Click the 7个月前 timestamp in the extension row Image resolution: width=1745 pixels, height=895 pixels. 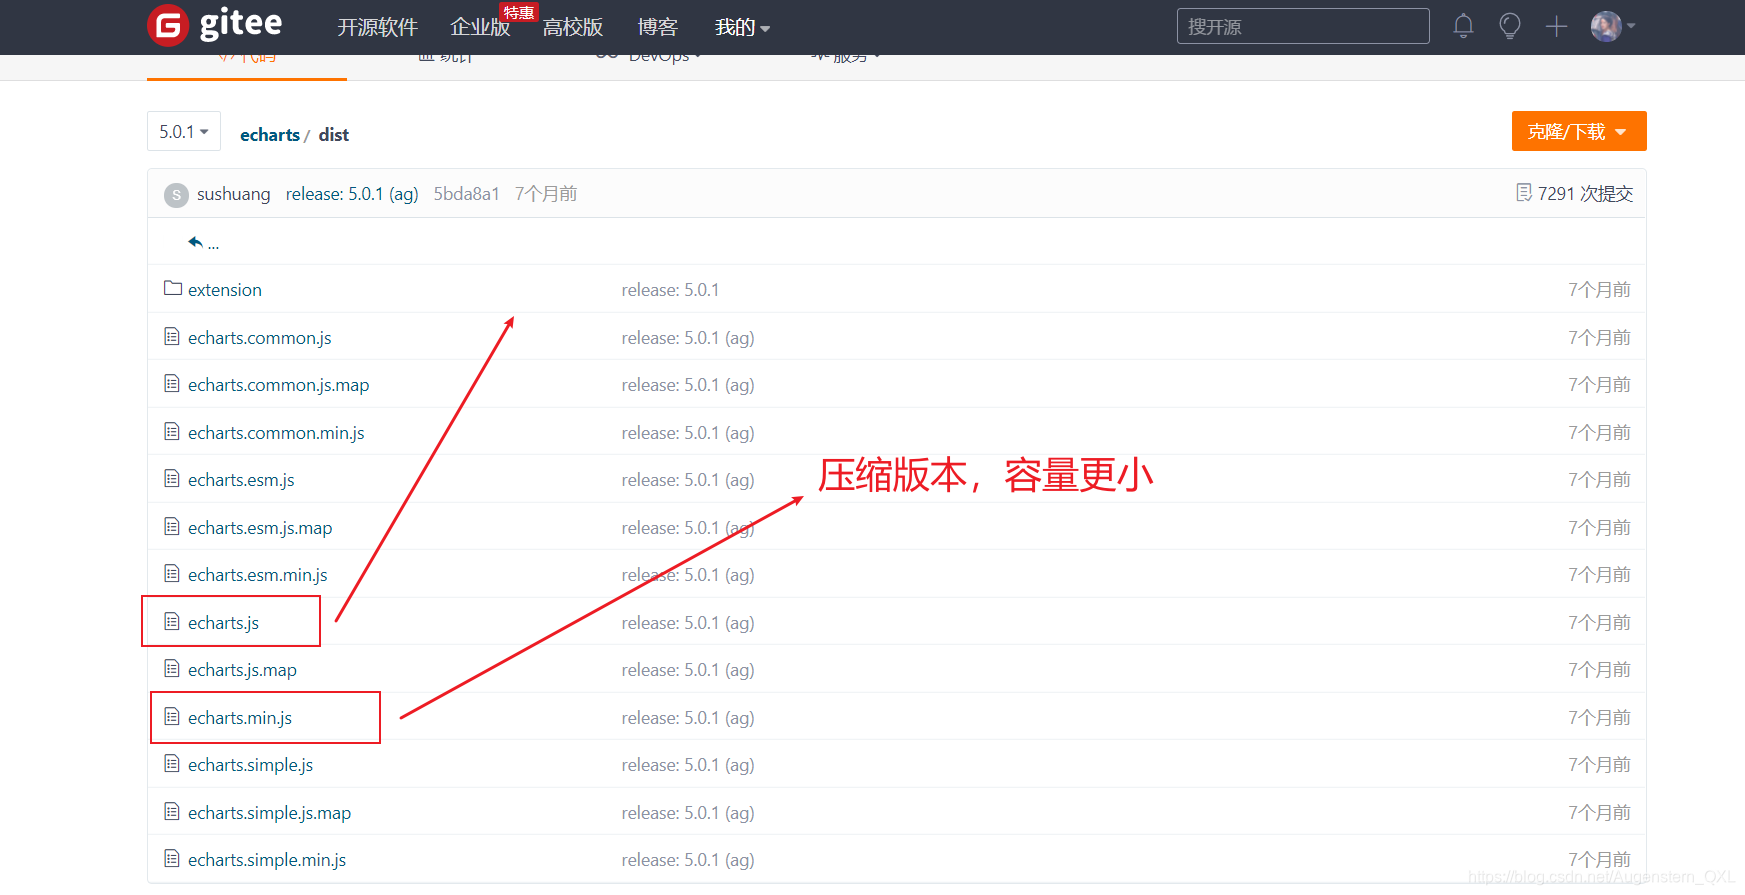pyautogui.click(x=1599, y=290)
